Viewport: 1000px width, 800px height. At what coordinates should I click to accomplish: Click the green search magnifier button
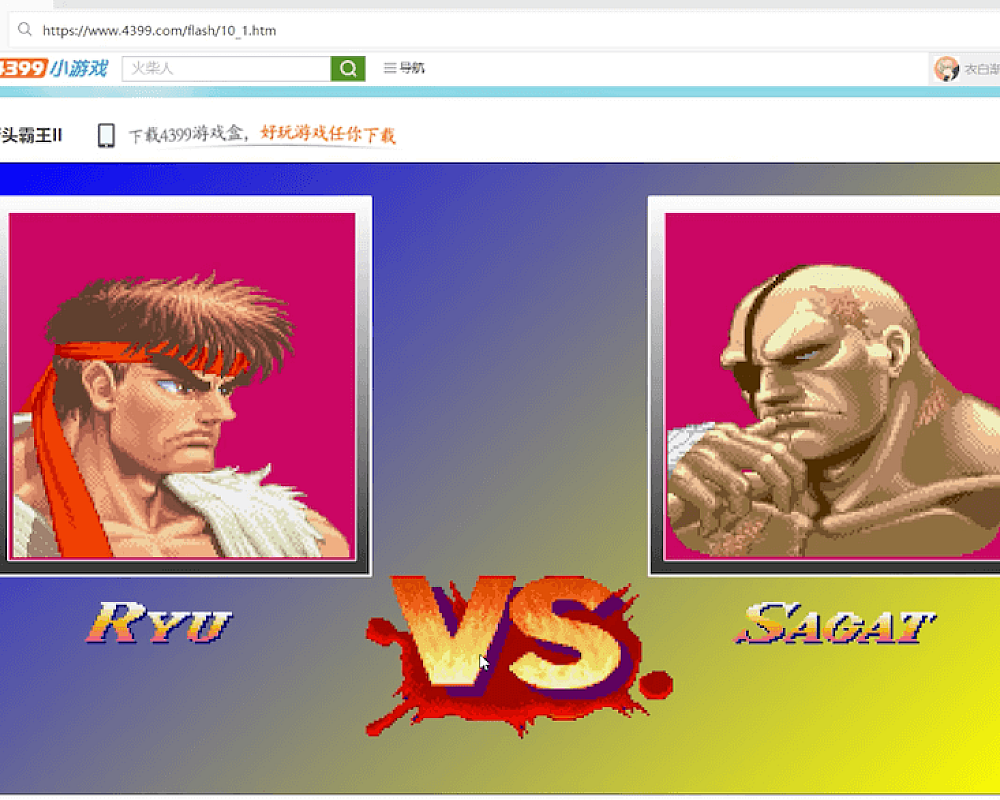click(348, 68)
